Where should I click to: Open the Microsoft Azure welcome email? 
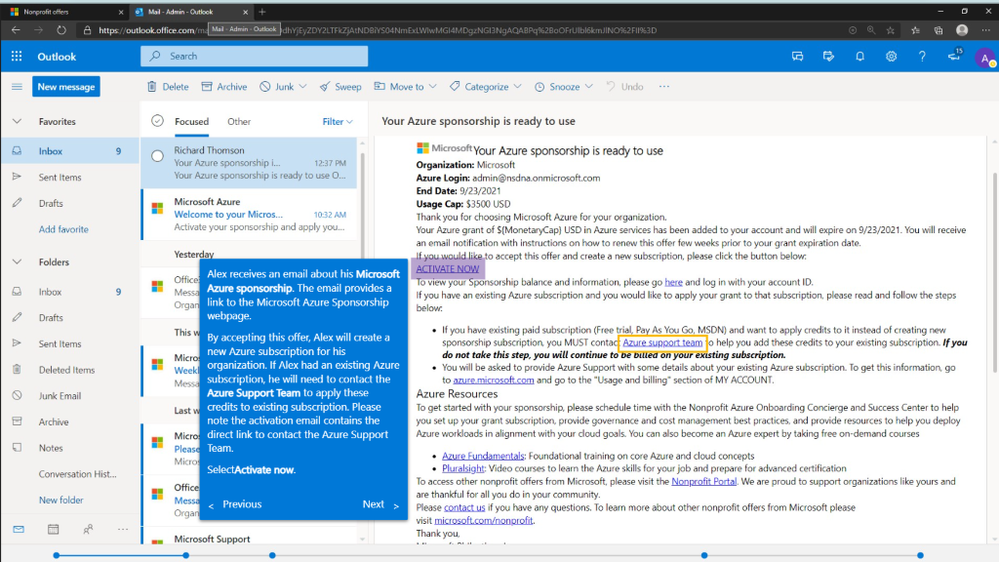point(250,215)
